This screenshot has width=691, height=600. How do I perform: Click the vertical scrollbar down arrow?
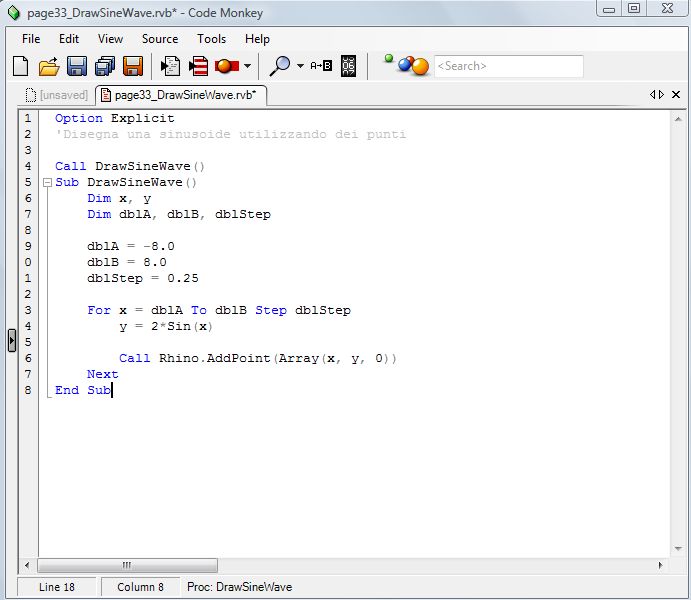(x=678, y=548)
